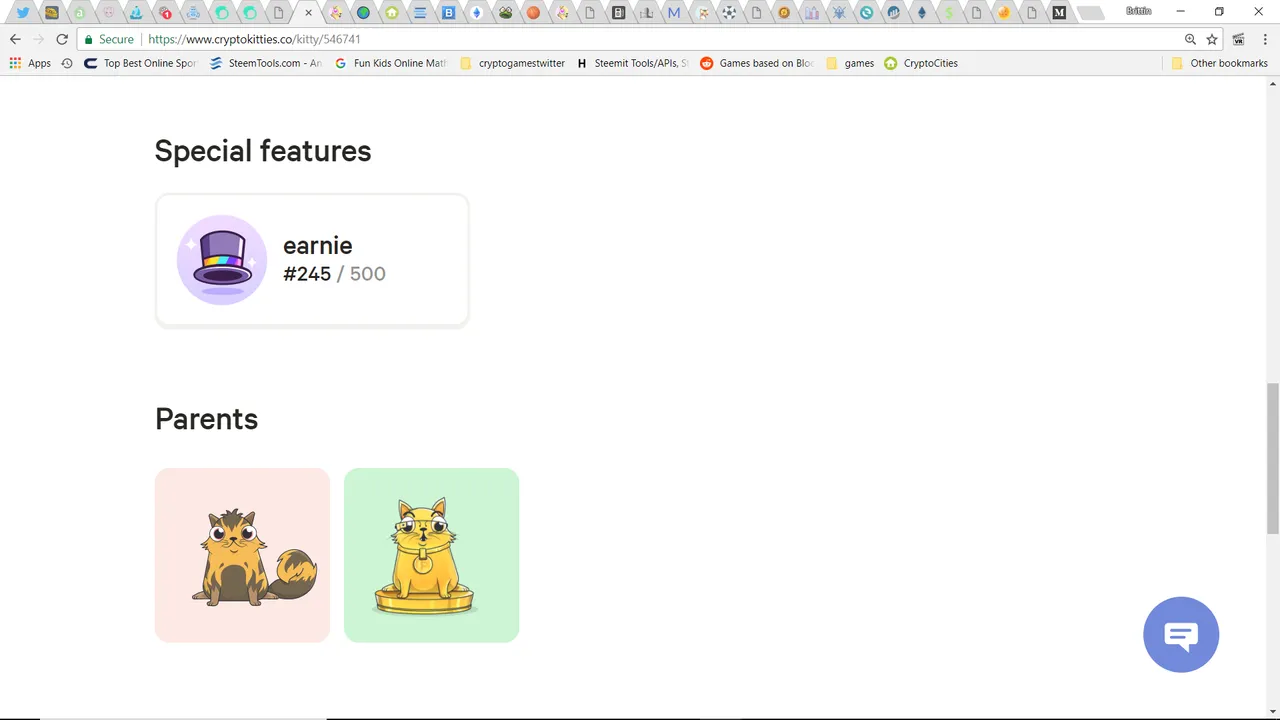This screenshot has width=1280, height=720.
Task: Open the zoom magnifier in address bar
Action: tap(1190, 39)
